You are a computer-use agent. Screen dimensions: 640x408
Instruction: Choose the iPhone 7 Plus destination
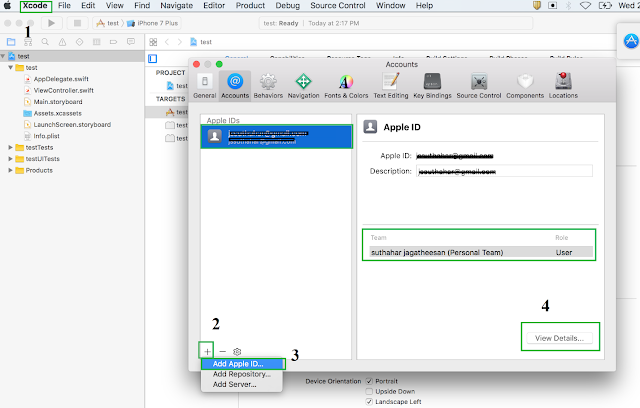point(153,23)
